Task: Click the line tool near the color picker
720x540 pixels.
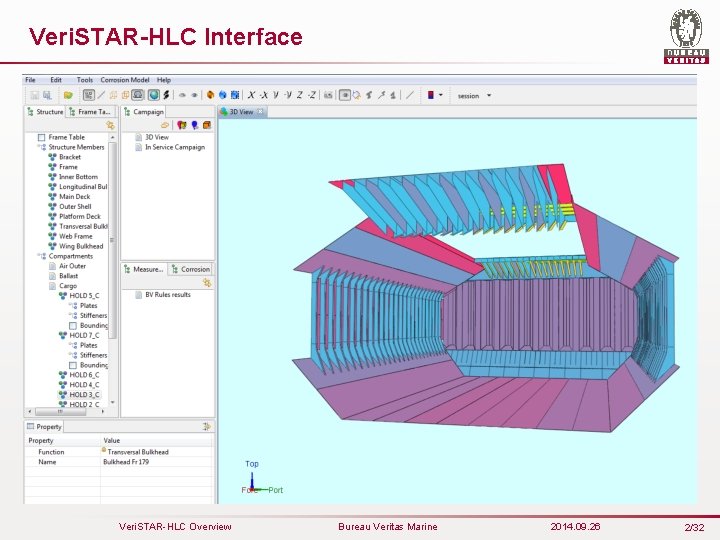Action: tap(410, 95)
